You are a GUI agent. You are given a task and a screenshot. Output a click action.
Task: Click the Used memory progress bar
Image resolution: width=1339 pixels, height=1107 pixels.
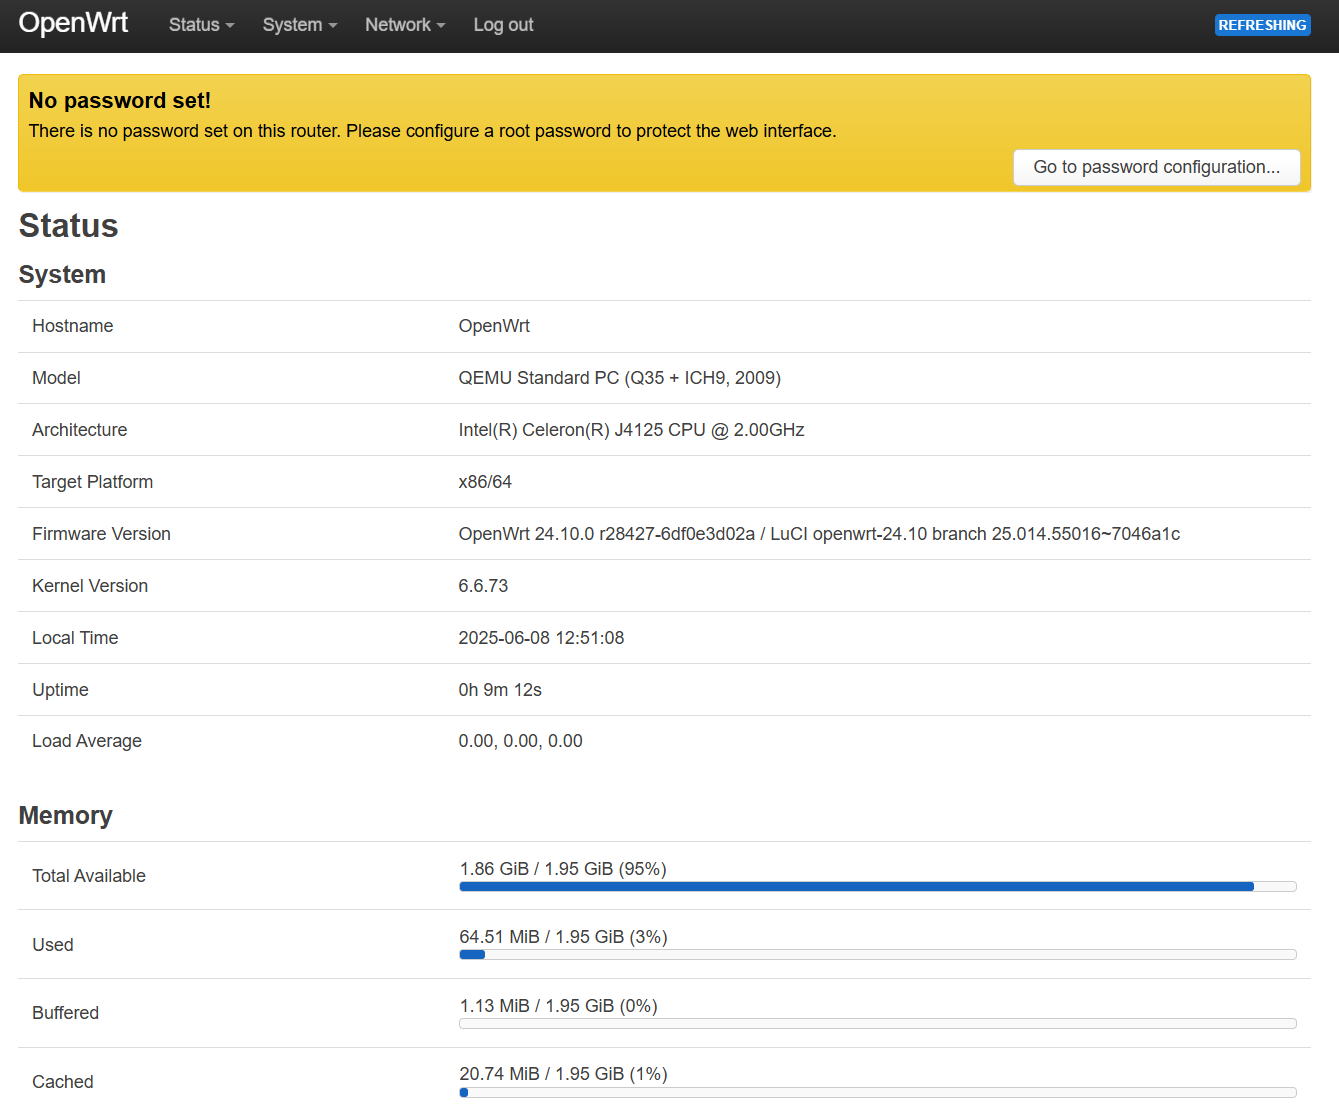(878, 955)
